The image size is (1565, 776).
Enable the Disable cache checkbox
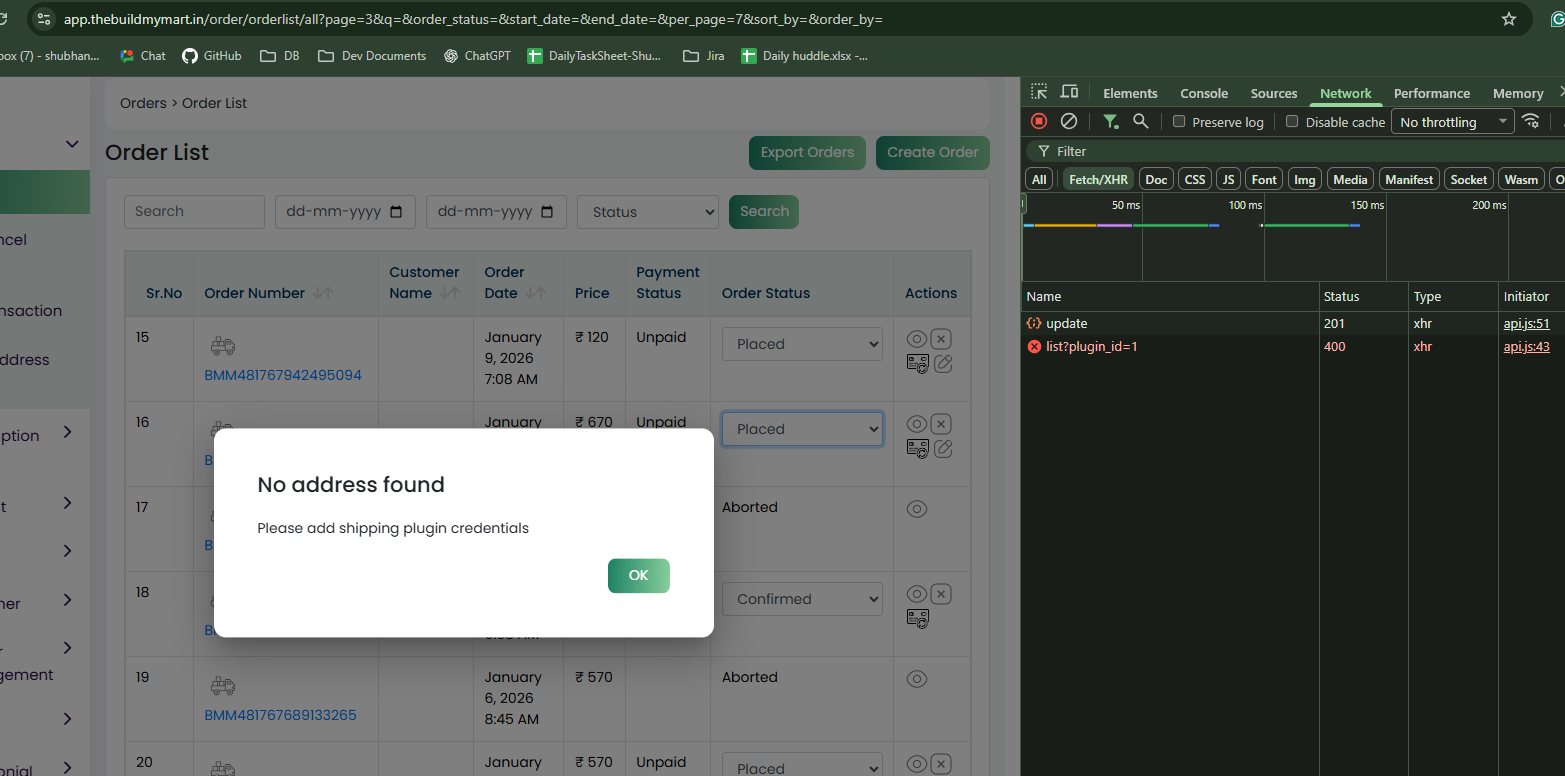click(x=1292, y=121)
